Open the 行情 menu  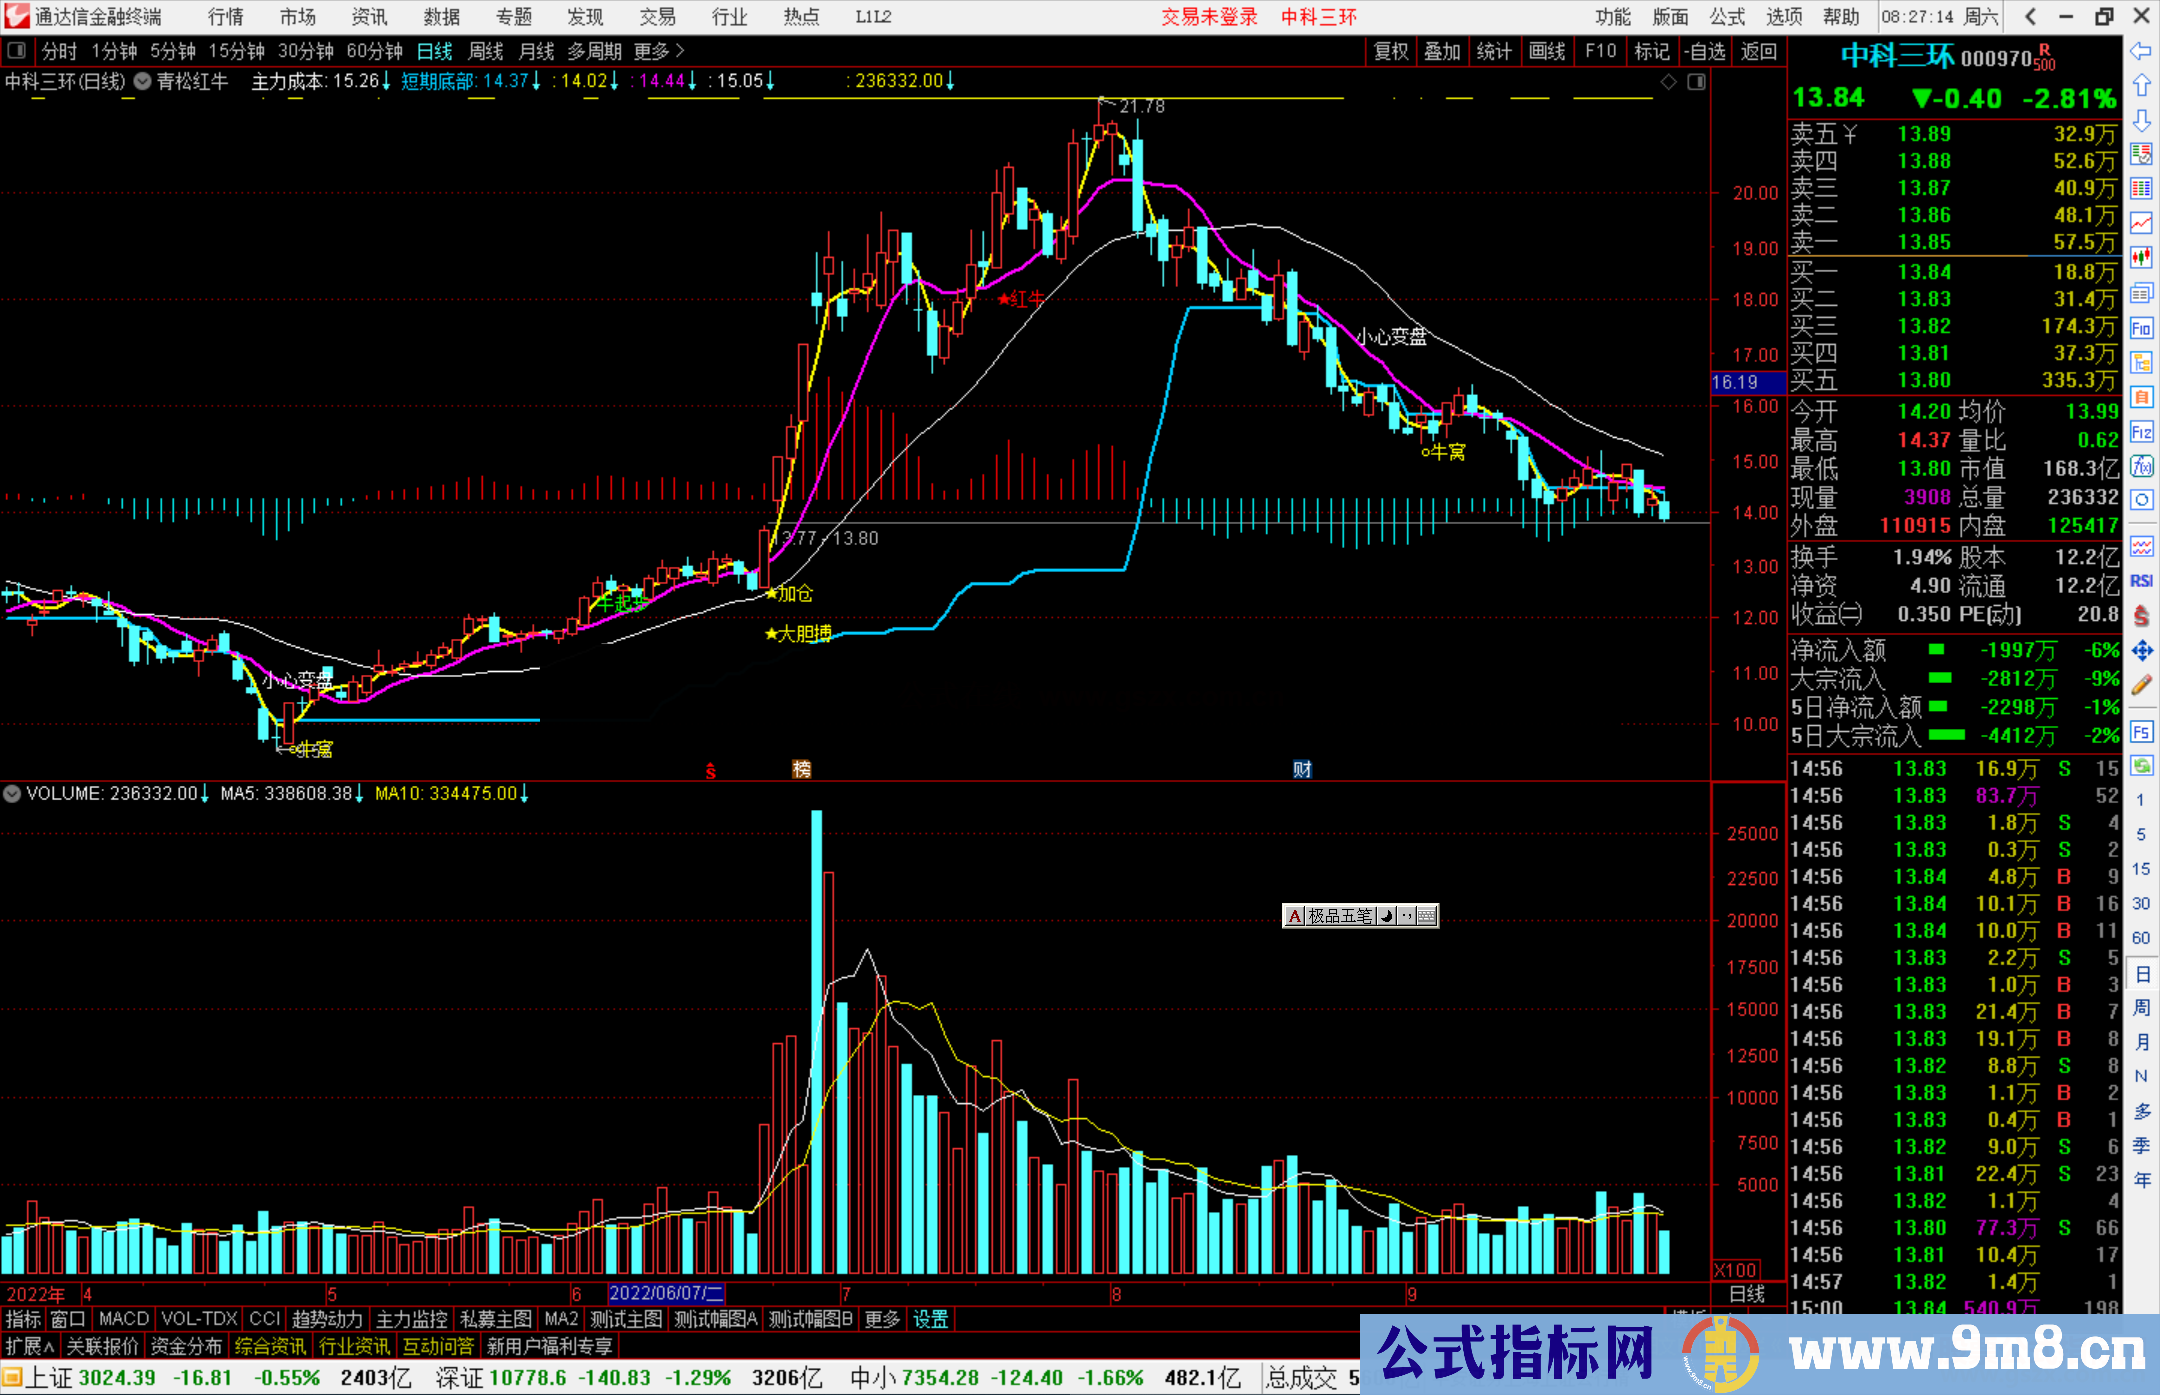(x=226, y=17)
